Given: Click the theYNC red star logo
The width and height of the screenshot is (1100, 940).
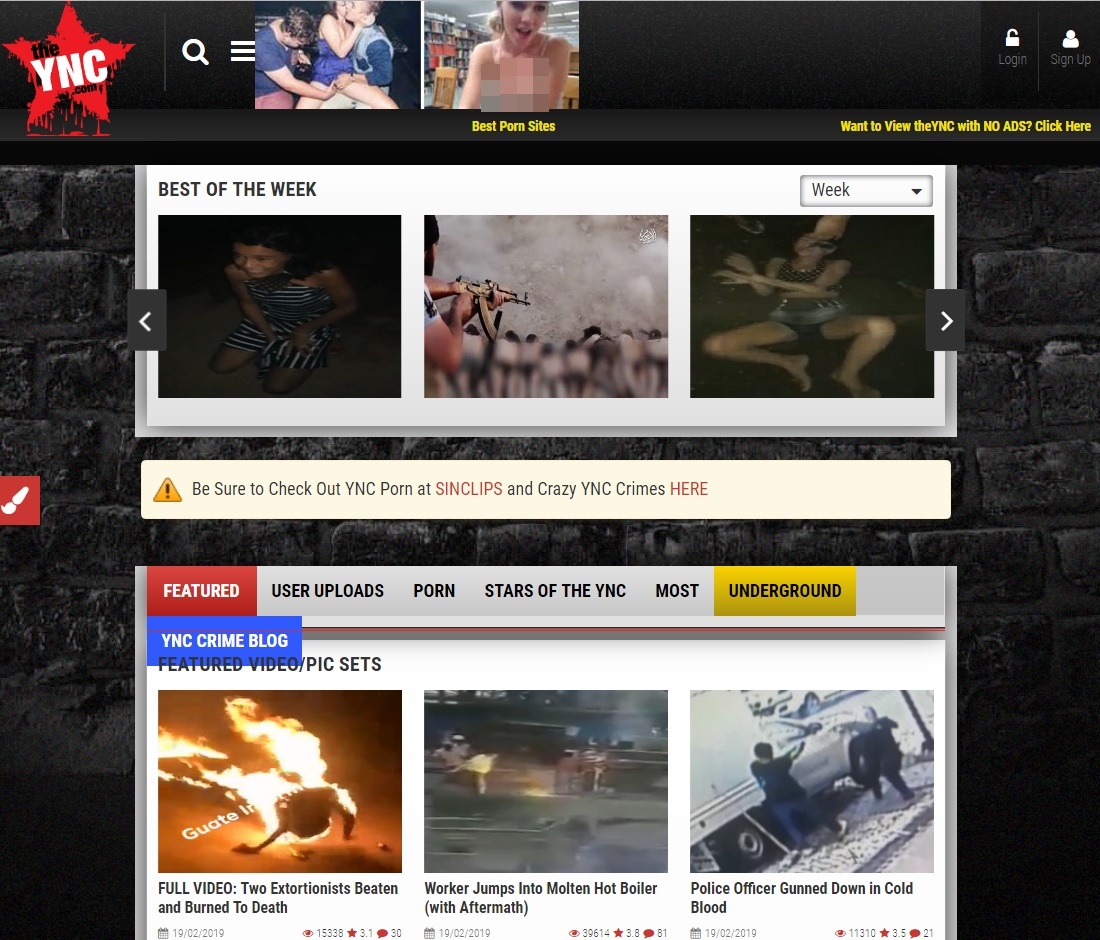Looking at the screenshot, I should pyautogui.click(x=68, y=68).
